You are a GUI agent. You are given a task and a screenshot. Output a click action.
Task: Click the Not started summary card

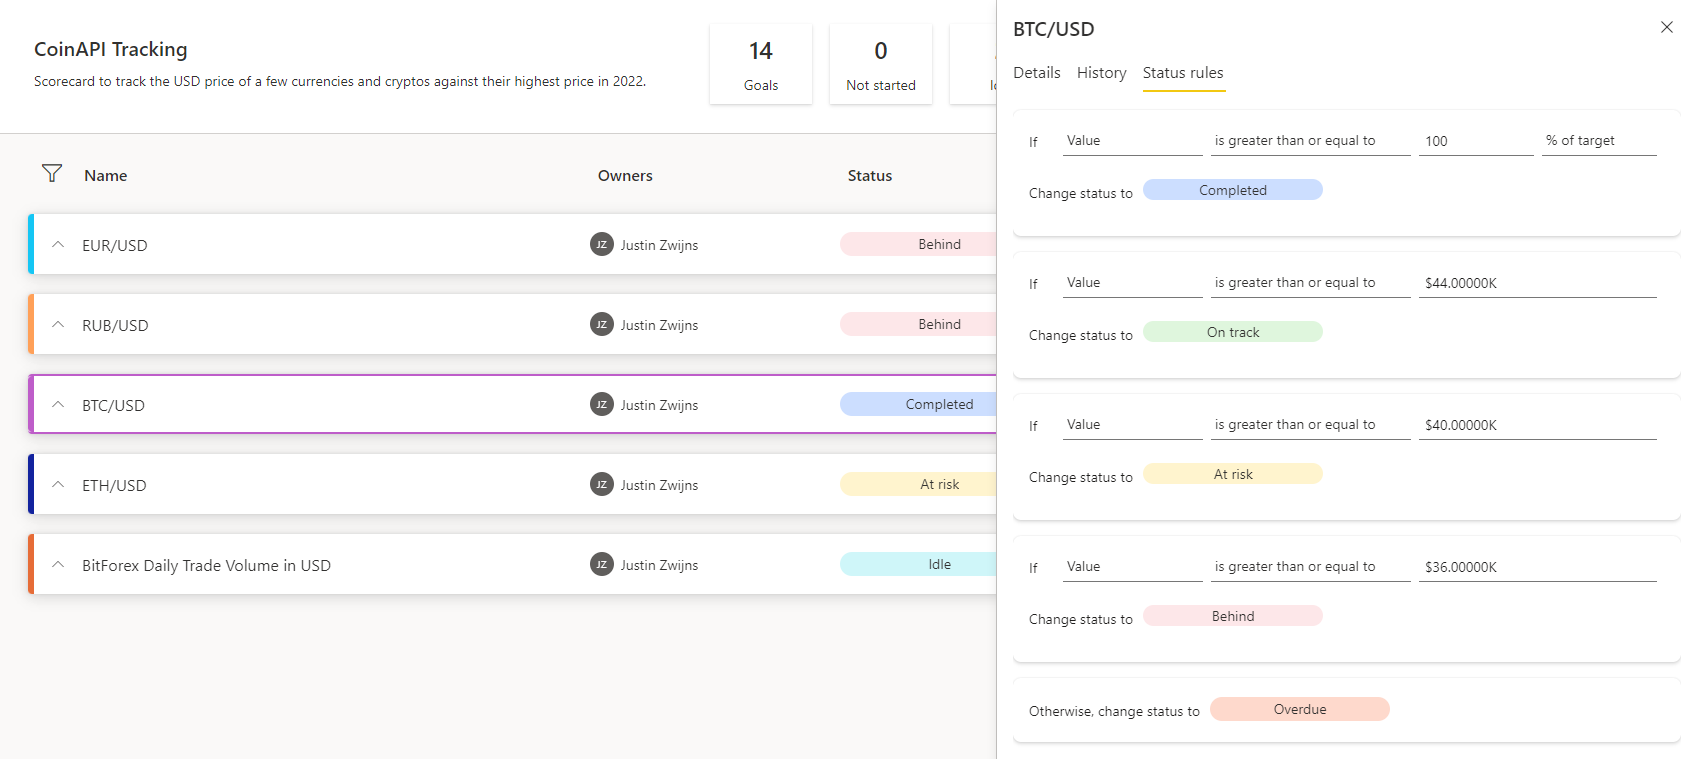pyautogui.click(x=880, y=64)
